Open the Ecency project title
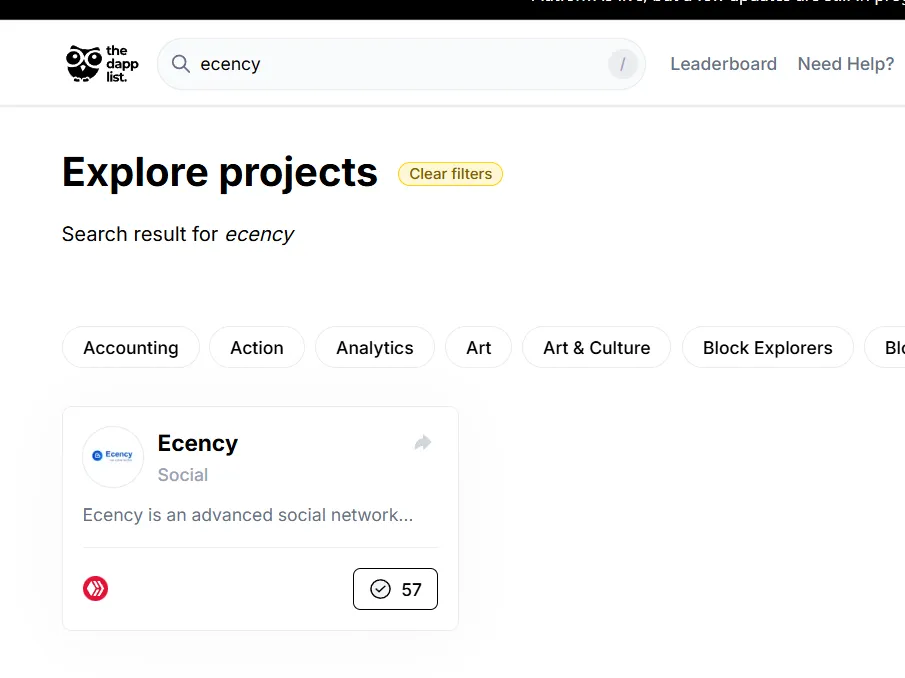The image size is (905, 678). (197, 443)
